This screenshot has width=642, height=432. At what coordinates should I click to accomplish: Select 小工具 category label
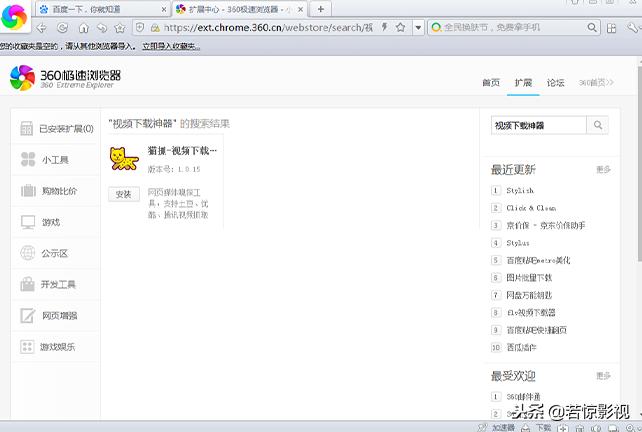55,160
